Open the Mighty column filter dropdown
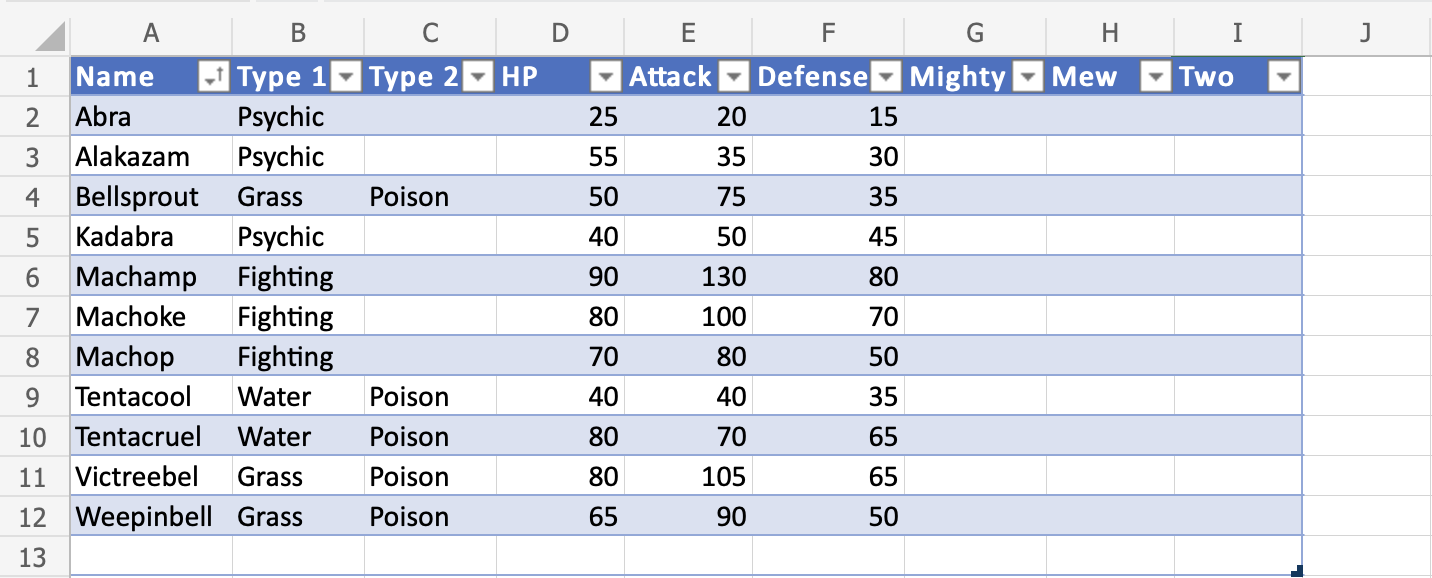This screenshot has width=1432, height=578. pos(1028,77)
